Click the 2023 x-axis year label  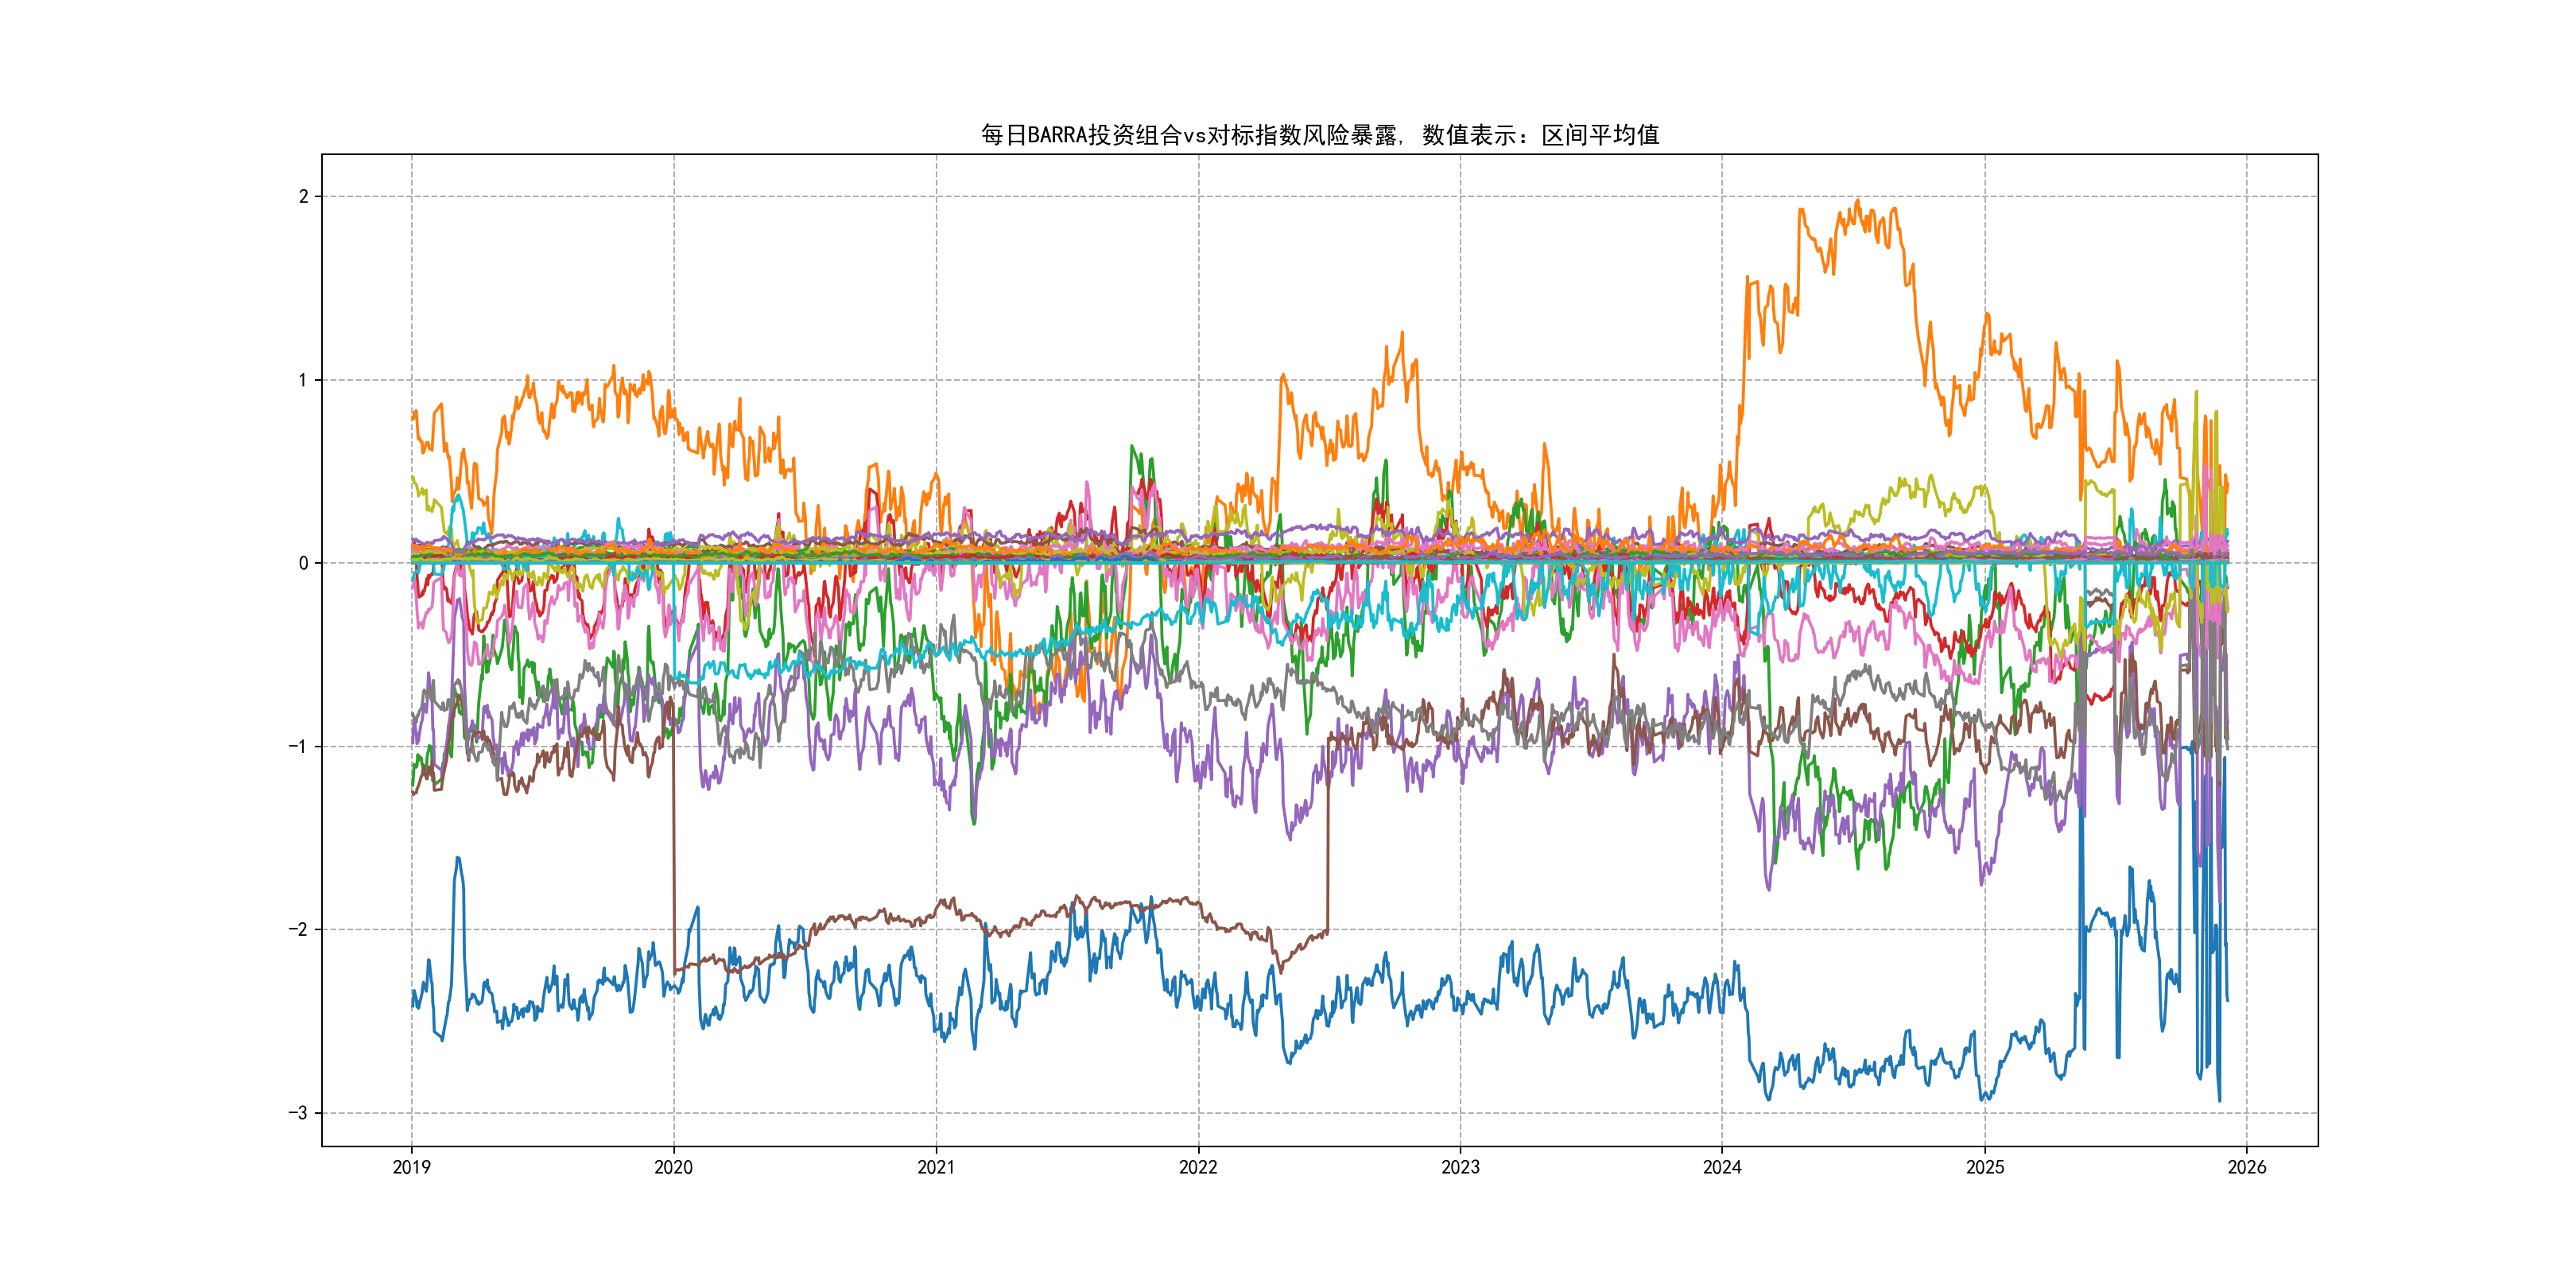[1460, 1167]
